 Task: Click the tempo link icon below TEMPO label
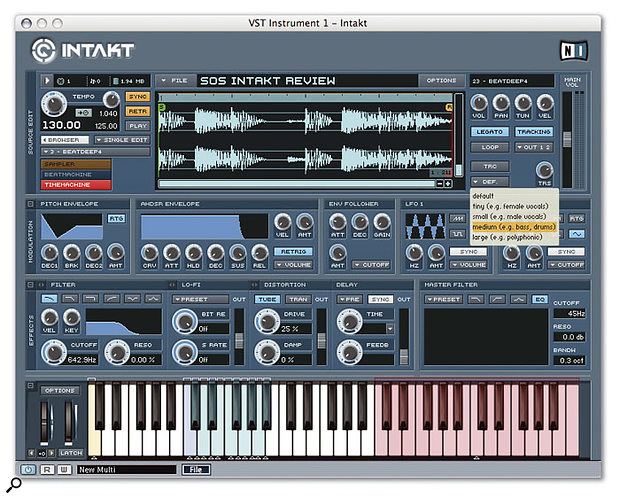83,113
